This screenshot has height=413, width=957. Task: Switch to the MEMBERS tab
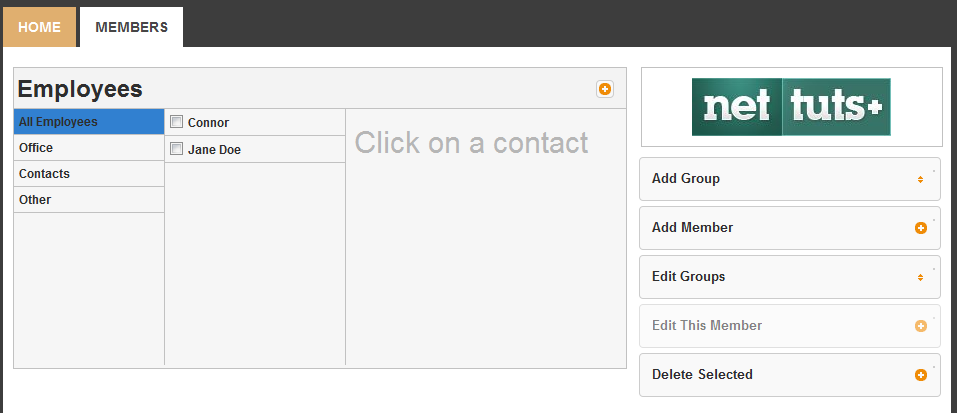[131, 27]
